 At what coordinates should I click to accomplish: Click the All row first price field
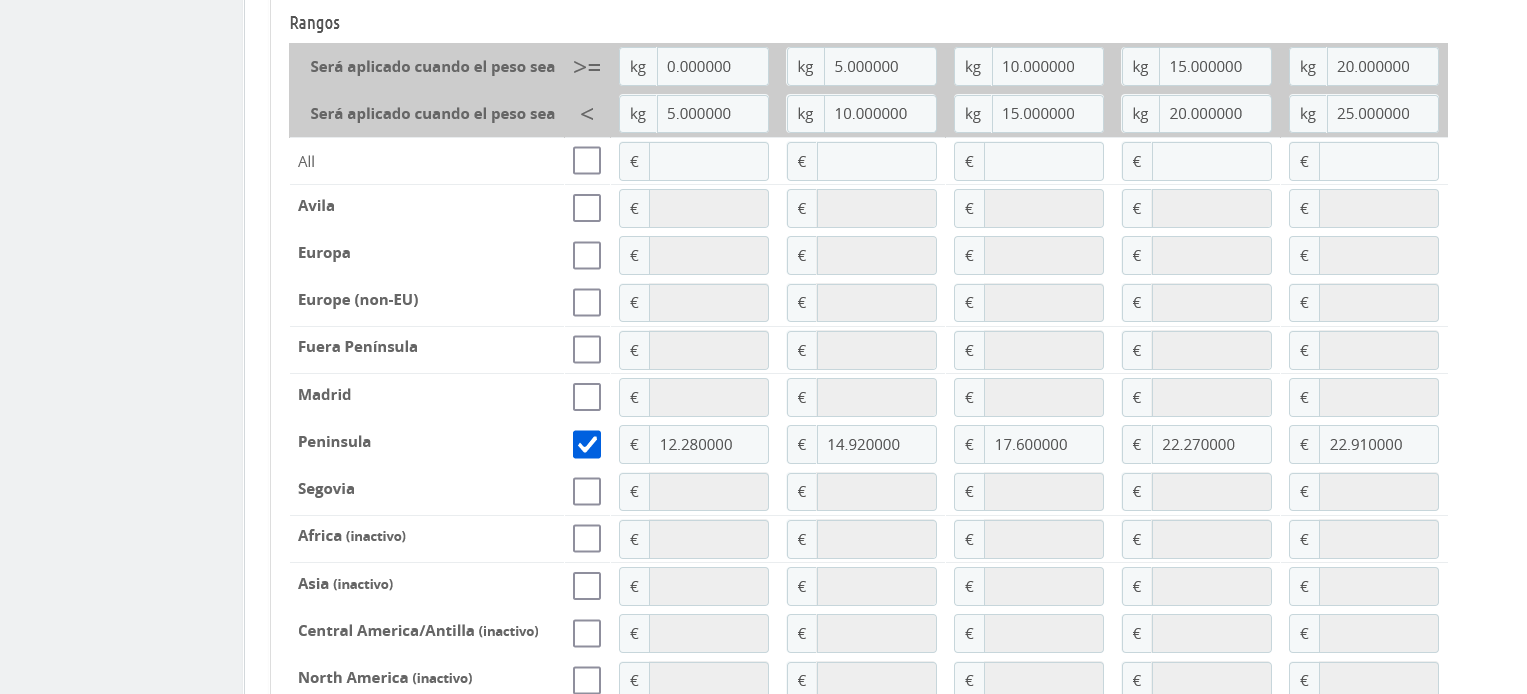pyautogui.click(x=708, y=161)
